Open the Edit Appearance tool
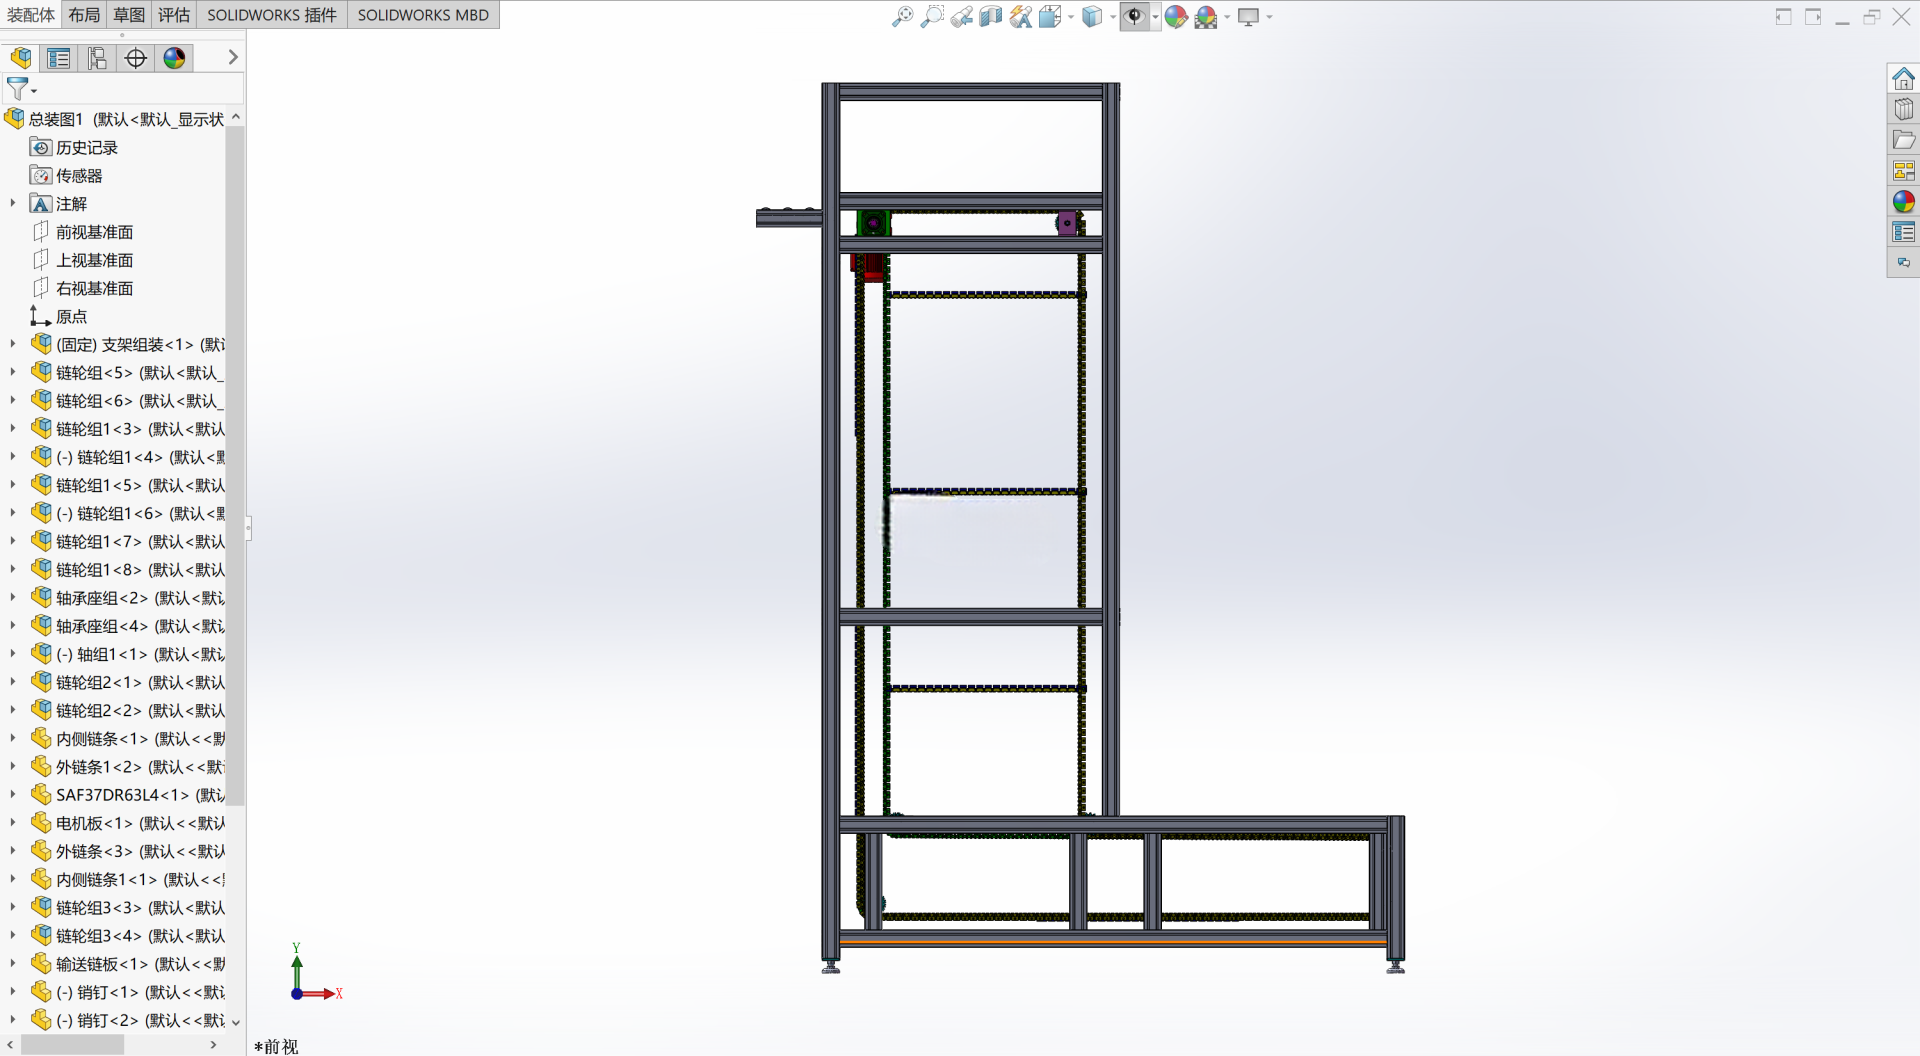Viewport: 1920px width, 1056px height. point(1176,16)
